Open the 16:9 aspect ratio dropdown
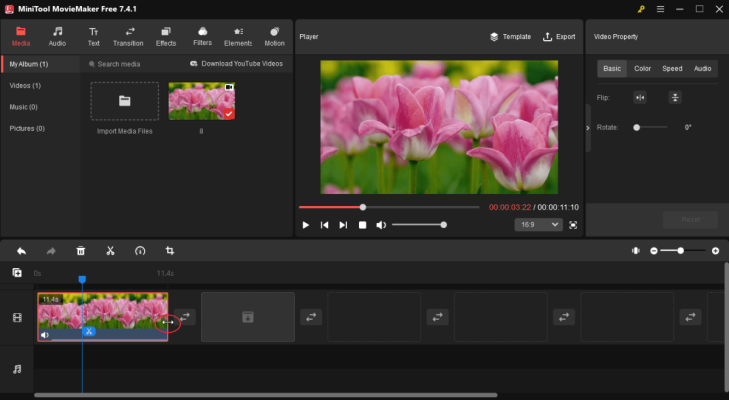The image size is (729, 400). (537, 225)
